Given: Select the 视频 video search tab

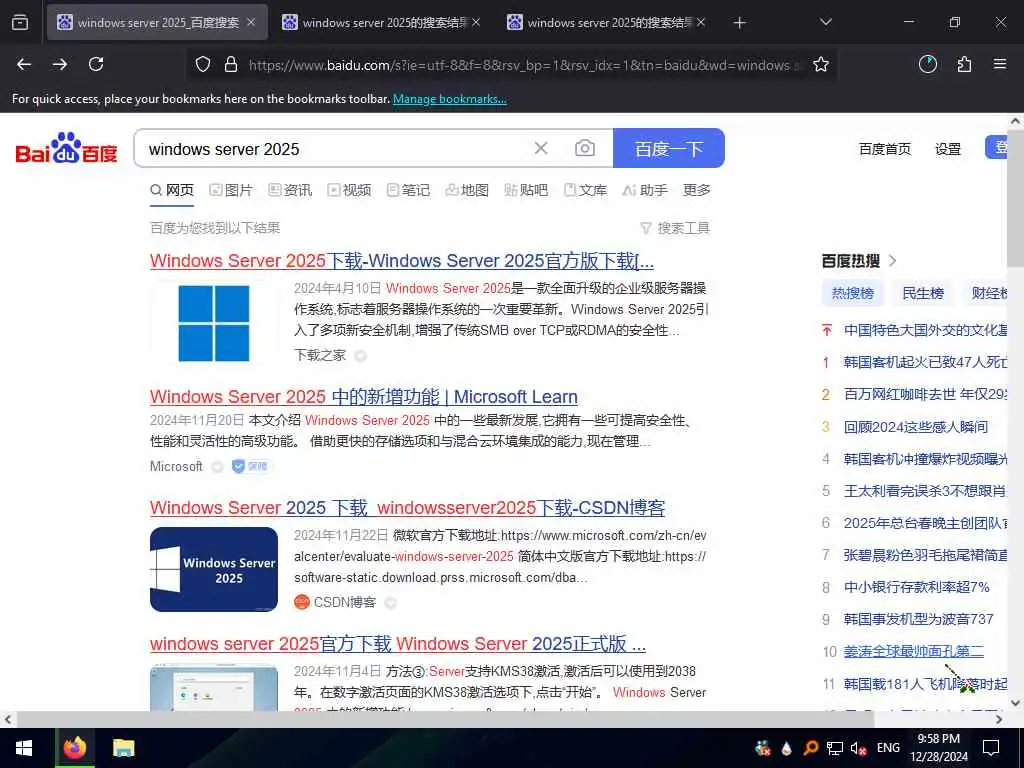Looking at the screenshot, I should [x=349, y=190].
